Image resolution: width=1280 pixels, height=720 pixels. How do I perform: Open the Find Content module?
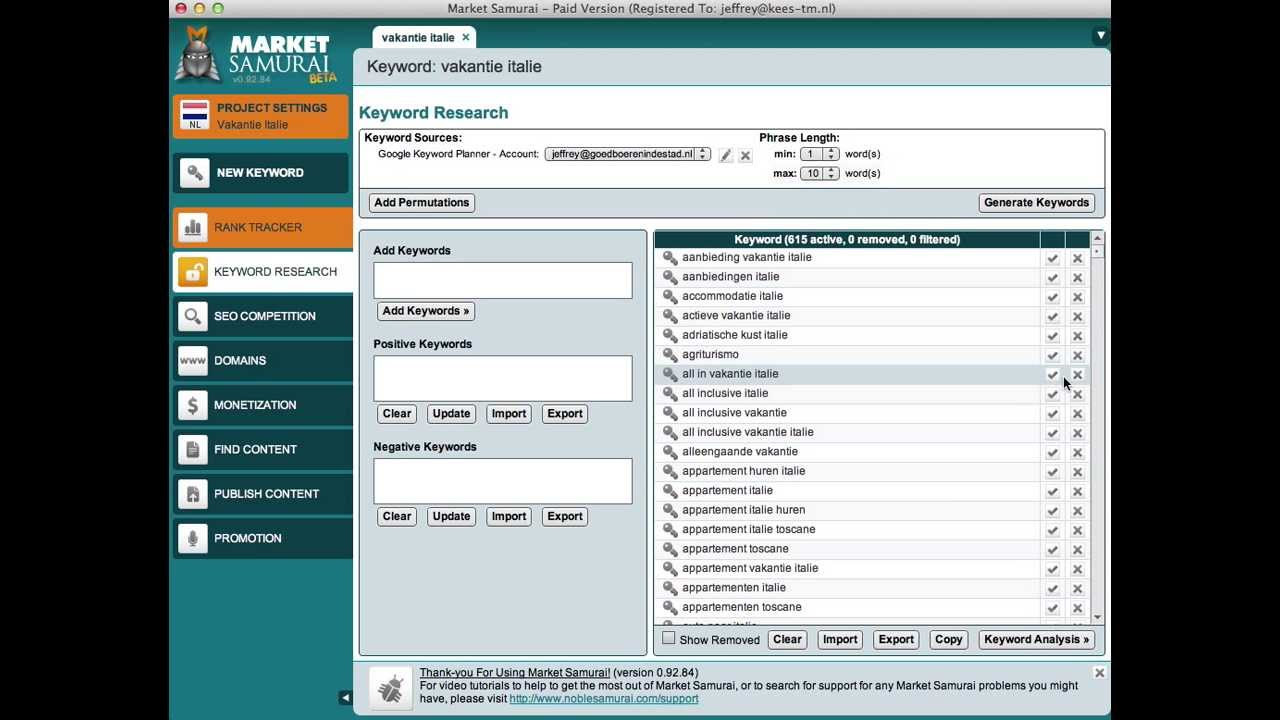262,449
